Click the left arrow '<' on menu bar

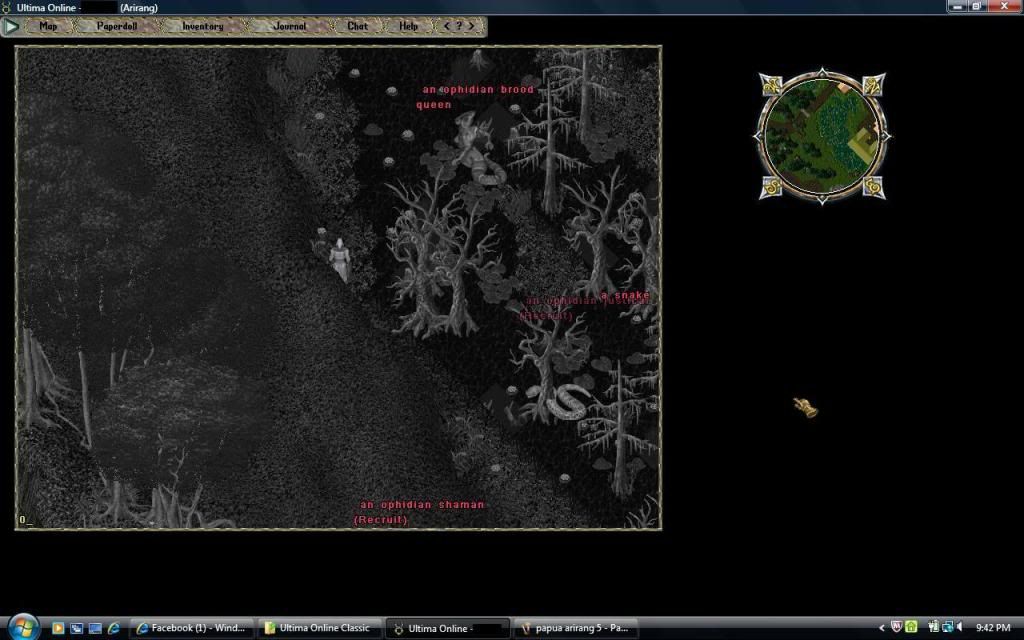447,25
